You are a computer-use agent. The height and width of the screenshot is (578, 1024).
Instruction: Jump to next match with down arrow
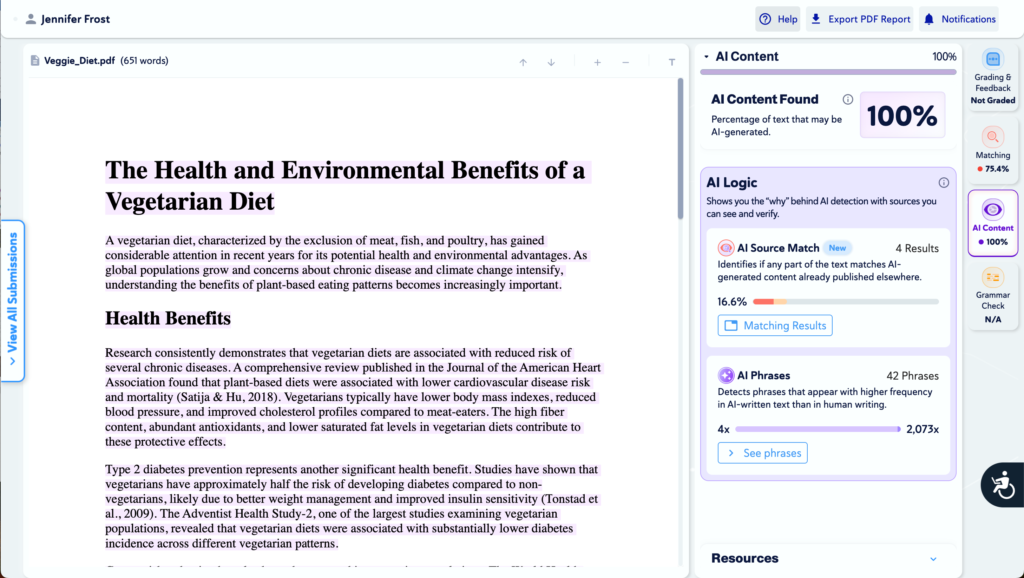pyautogui.click(x=551, y=62)
